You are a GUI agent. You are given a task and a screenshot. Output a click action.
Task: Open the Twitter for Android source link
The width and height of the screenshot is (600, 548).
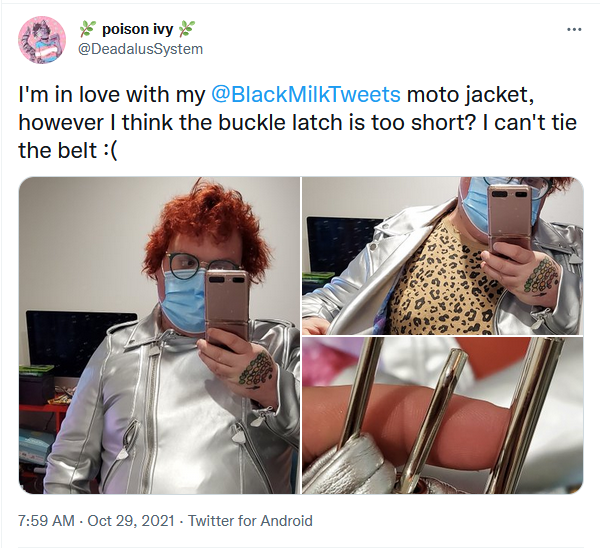(250, 521)
